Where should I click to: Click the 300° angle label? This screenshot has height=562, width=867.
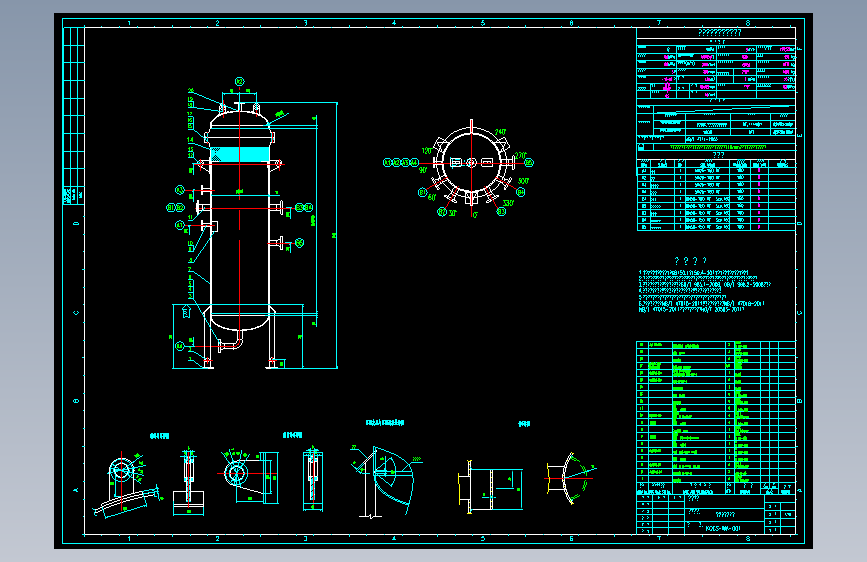click(x=523, y=181)
